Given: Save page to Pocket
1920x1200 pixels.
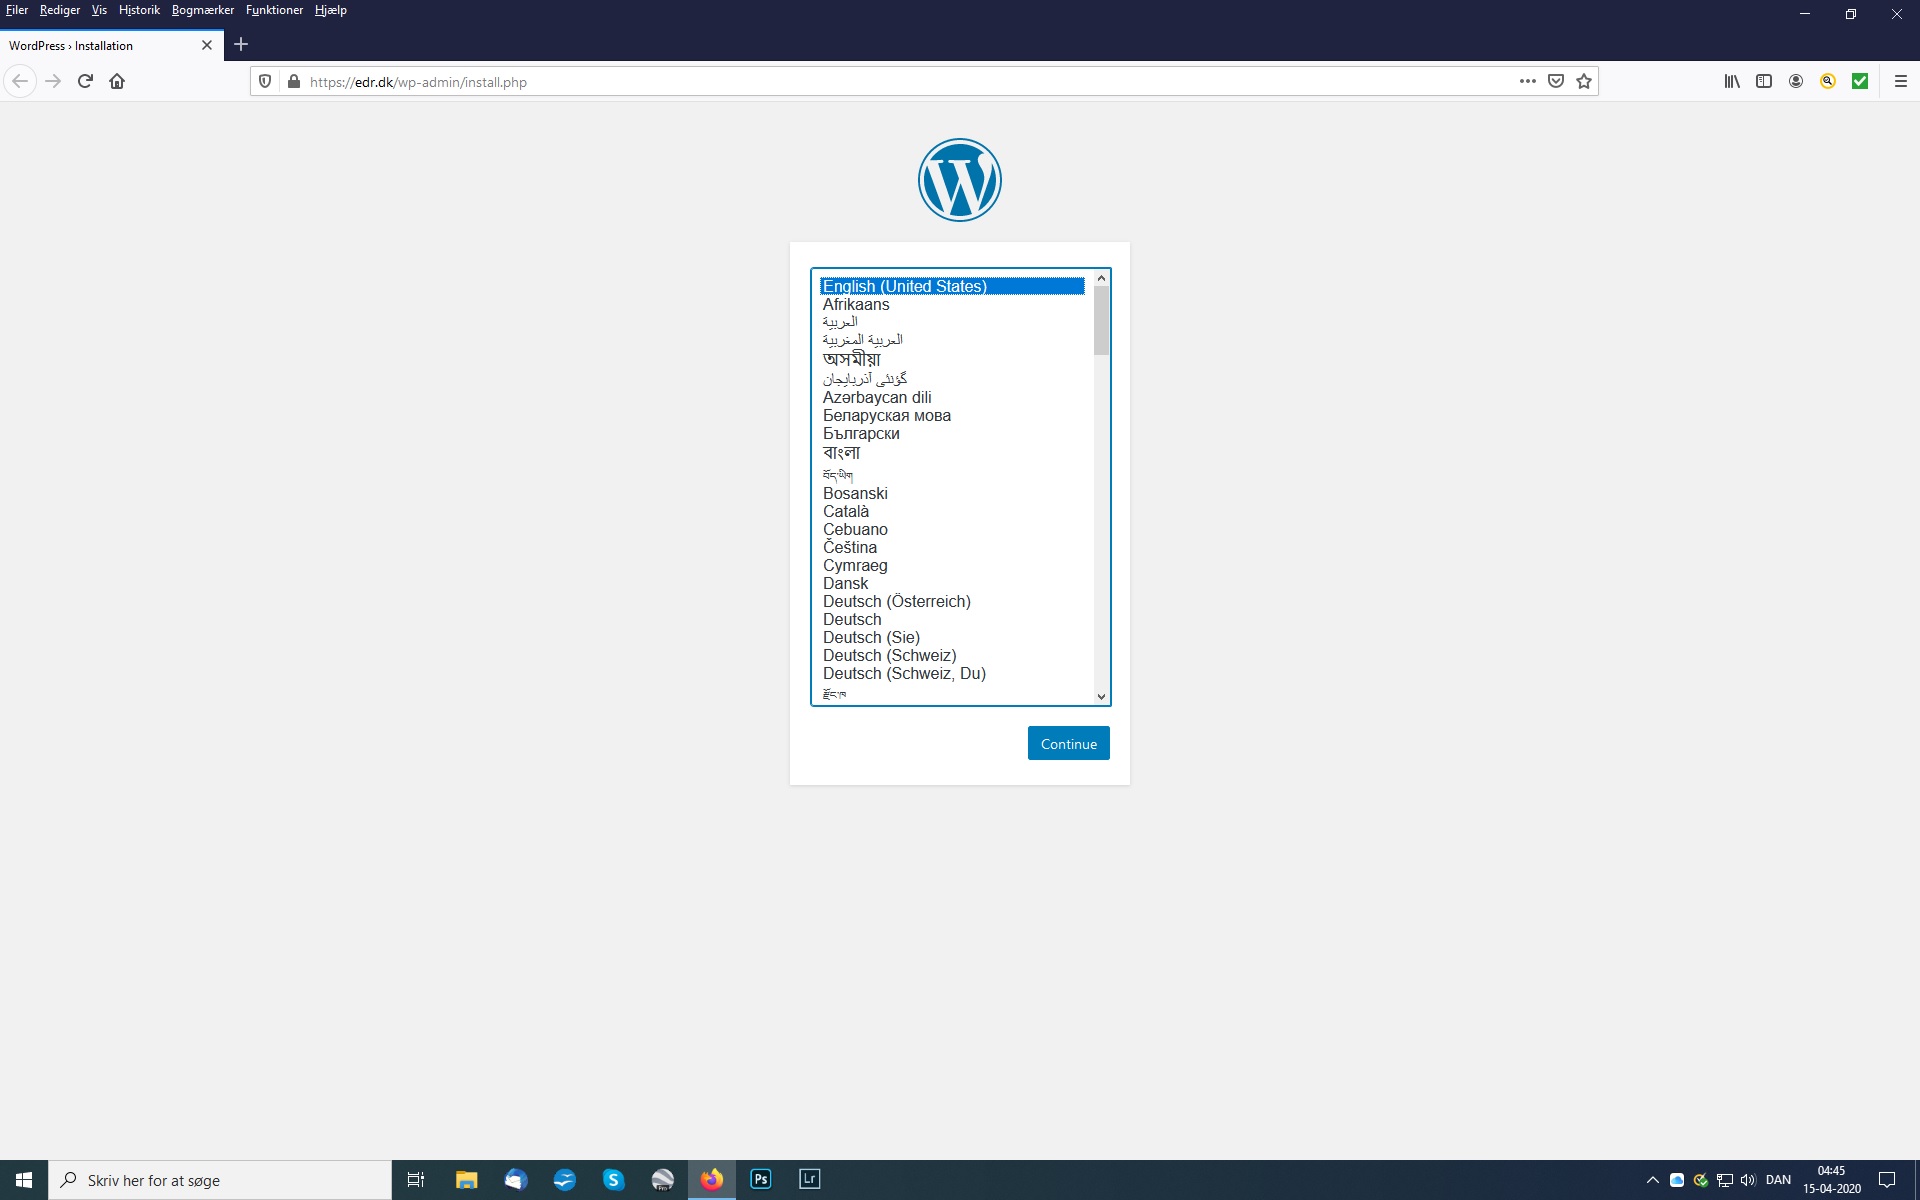Looking at the screenshot, I should [1556, 81].
